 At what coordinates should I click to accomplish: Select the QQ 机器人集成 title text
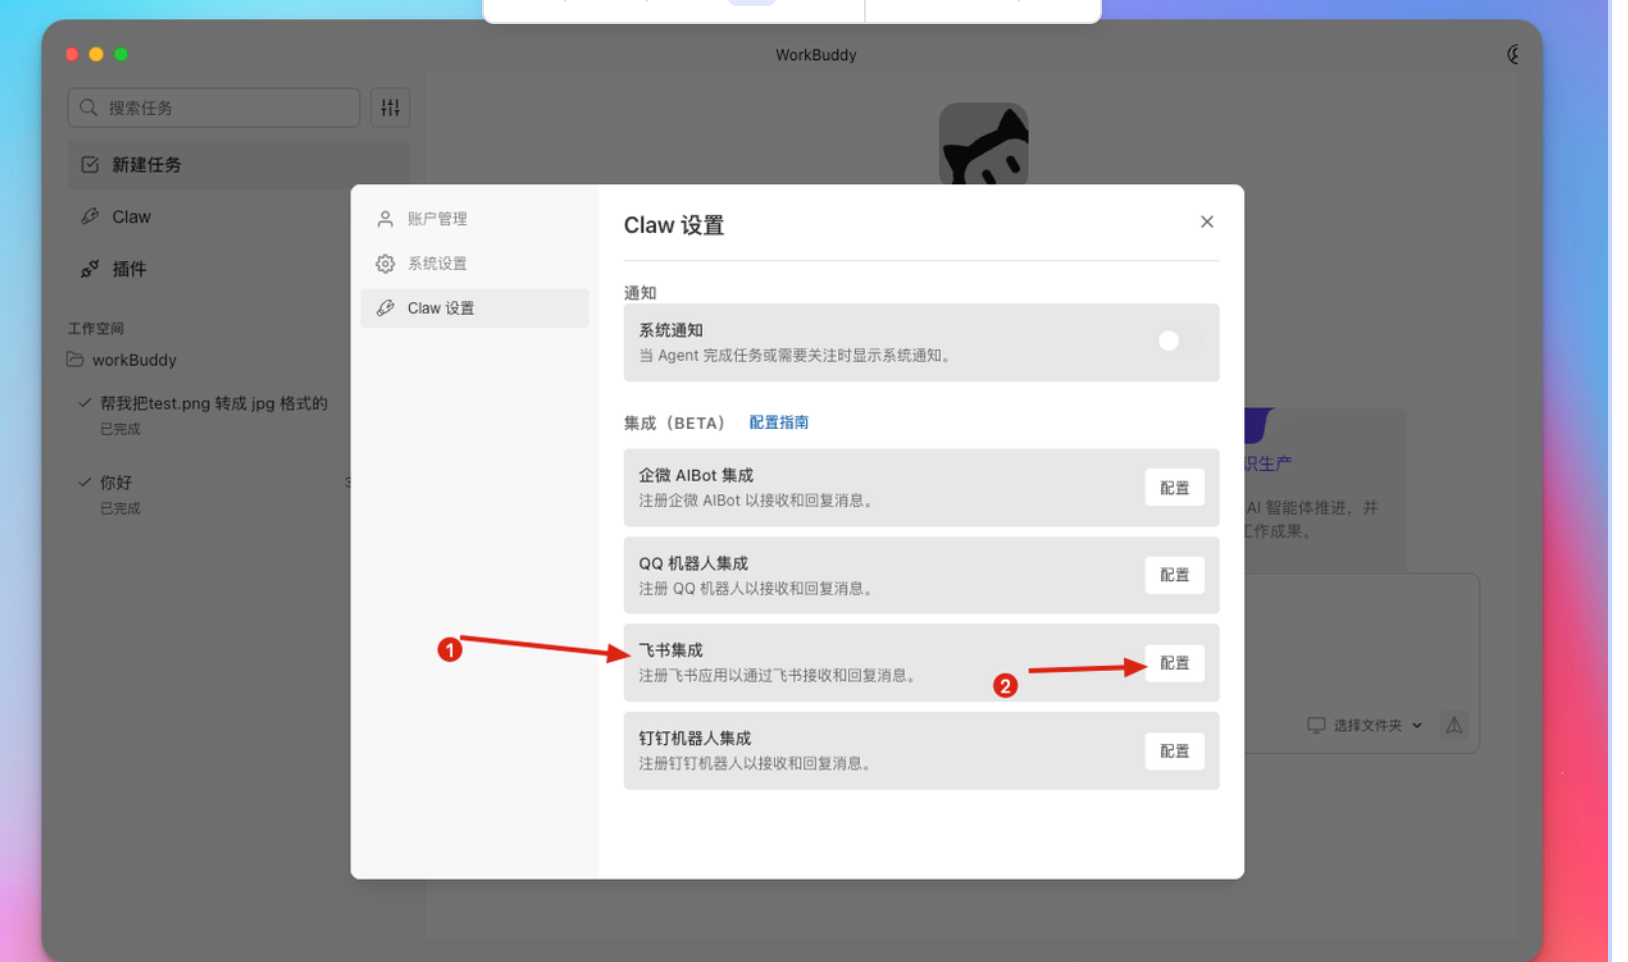(693, 564)
